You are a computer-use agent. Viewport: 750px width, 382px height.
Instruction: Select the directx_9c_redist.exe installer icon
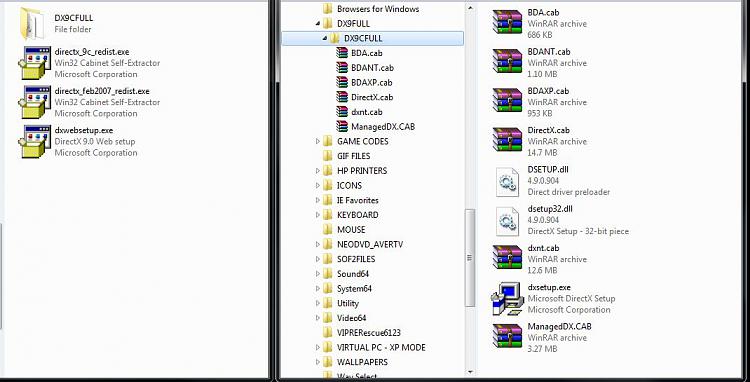coord(34,63)
